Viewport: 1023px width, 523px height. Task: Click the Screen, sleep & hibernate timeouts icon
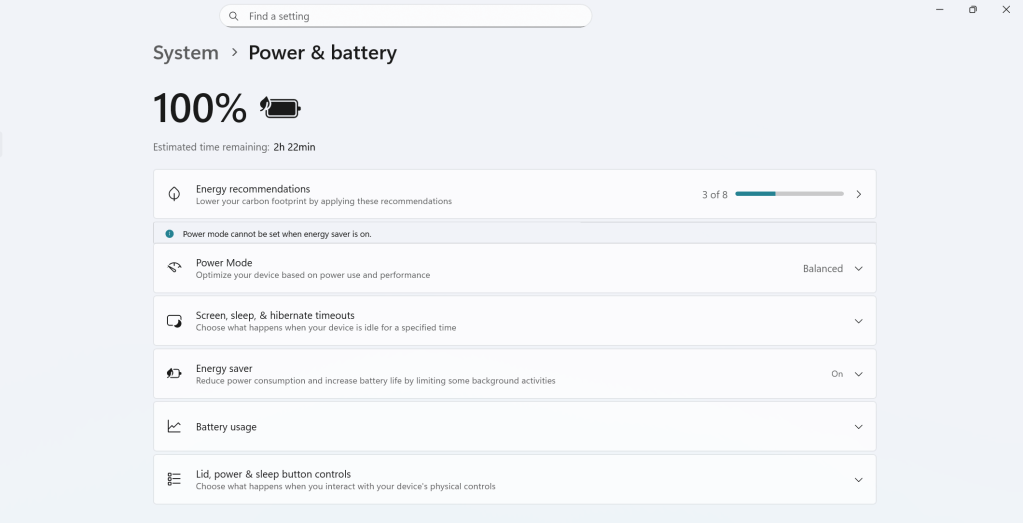(174, 321)
